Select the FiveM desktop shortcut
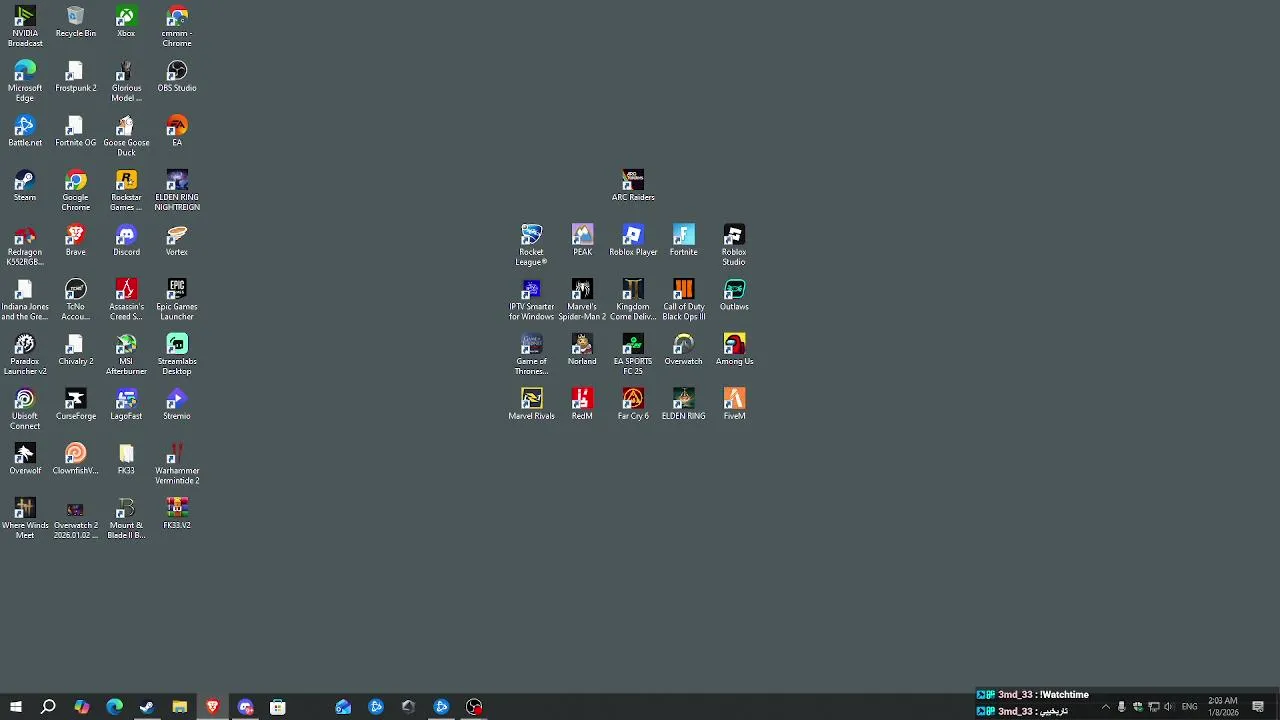 734,405
